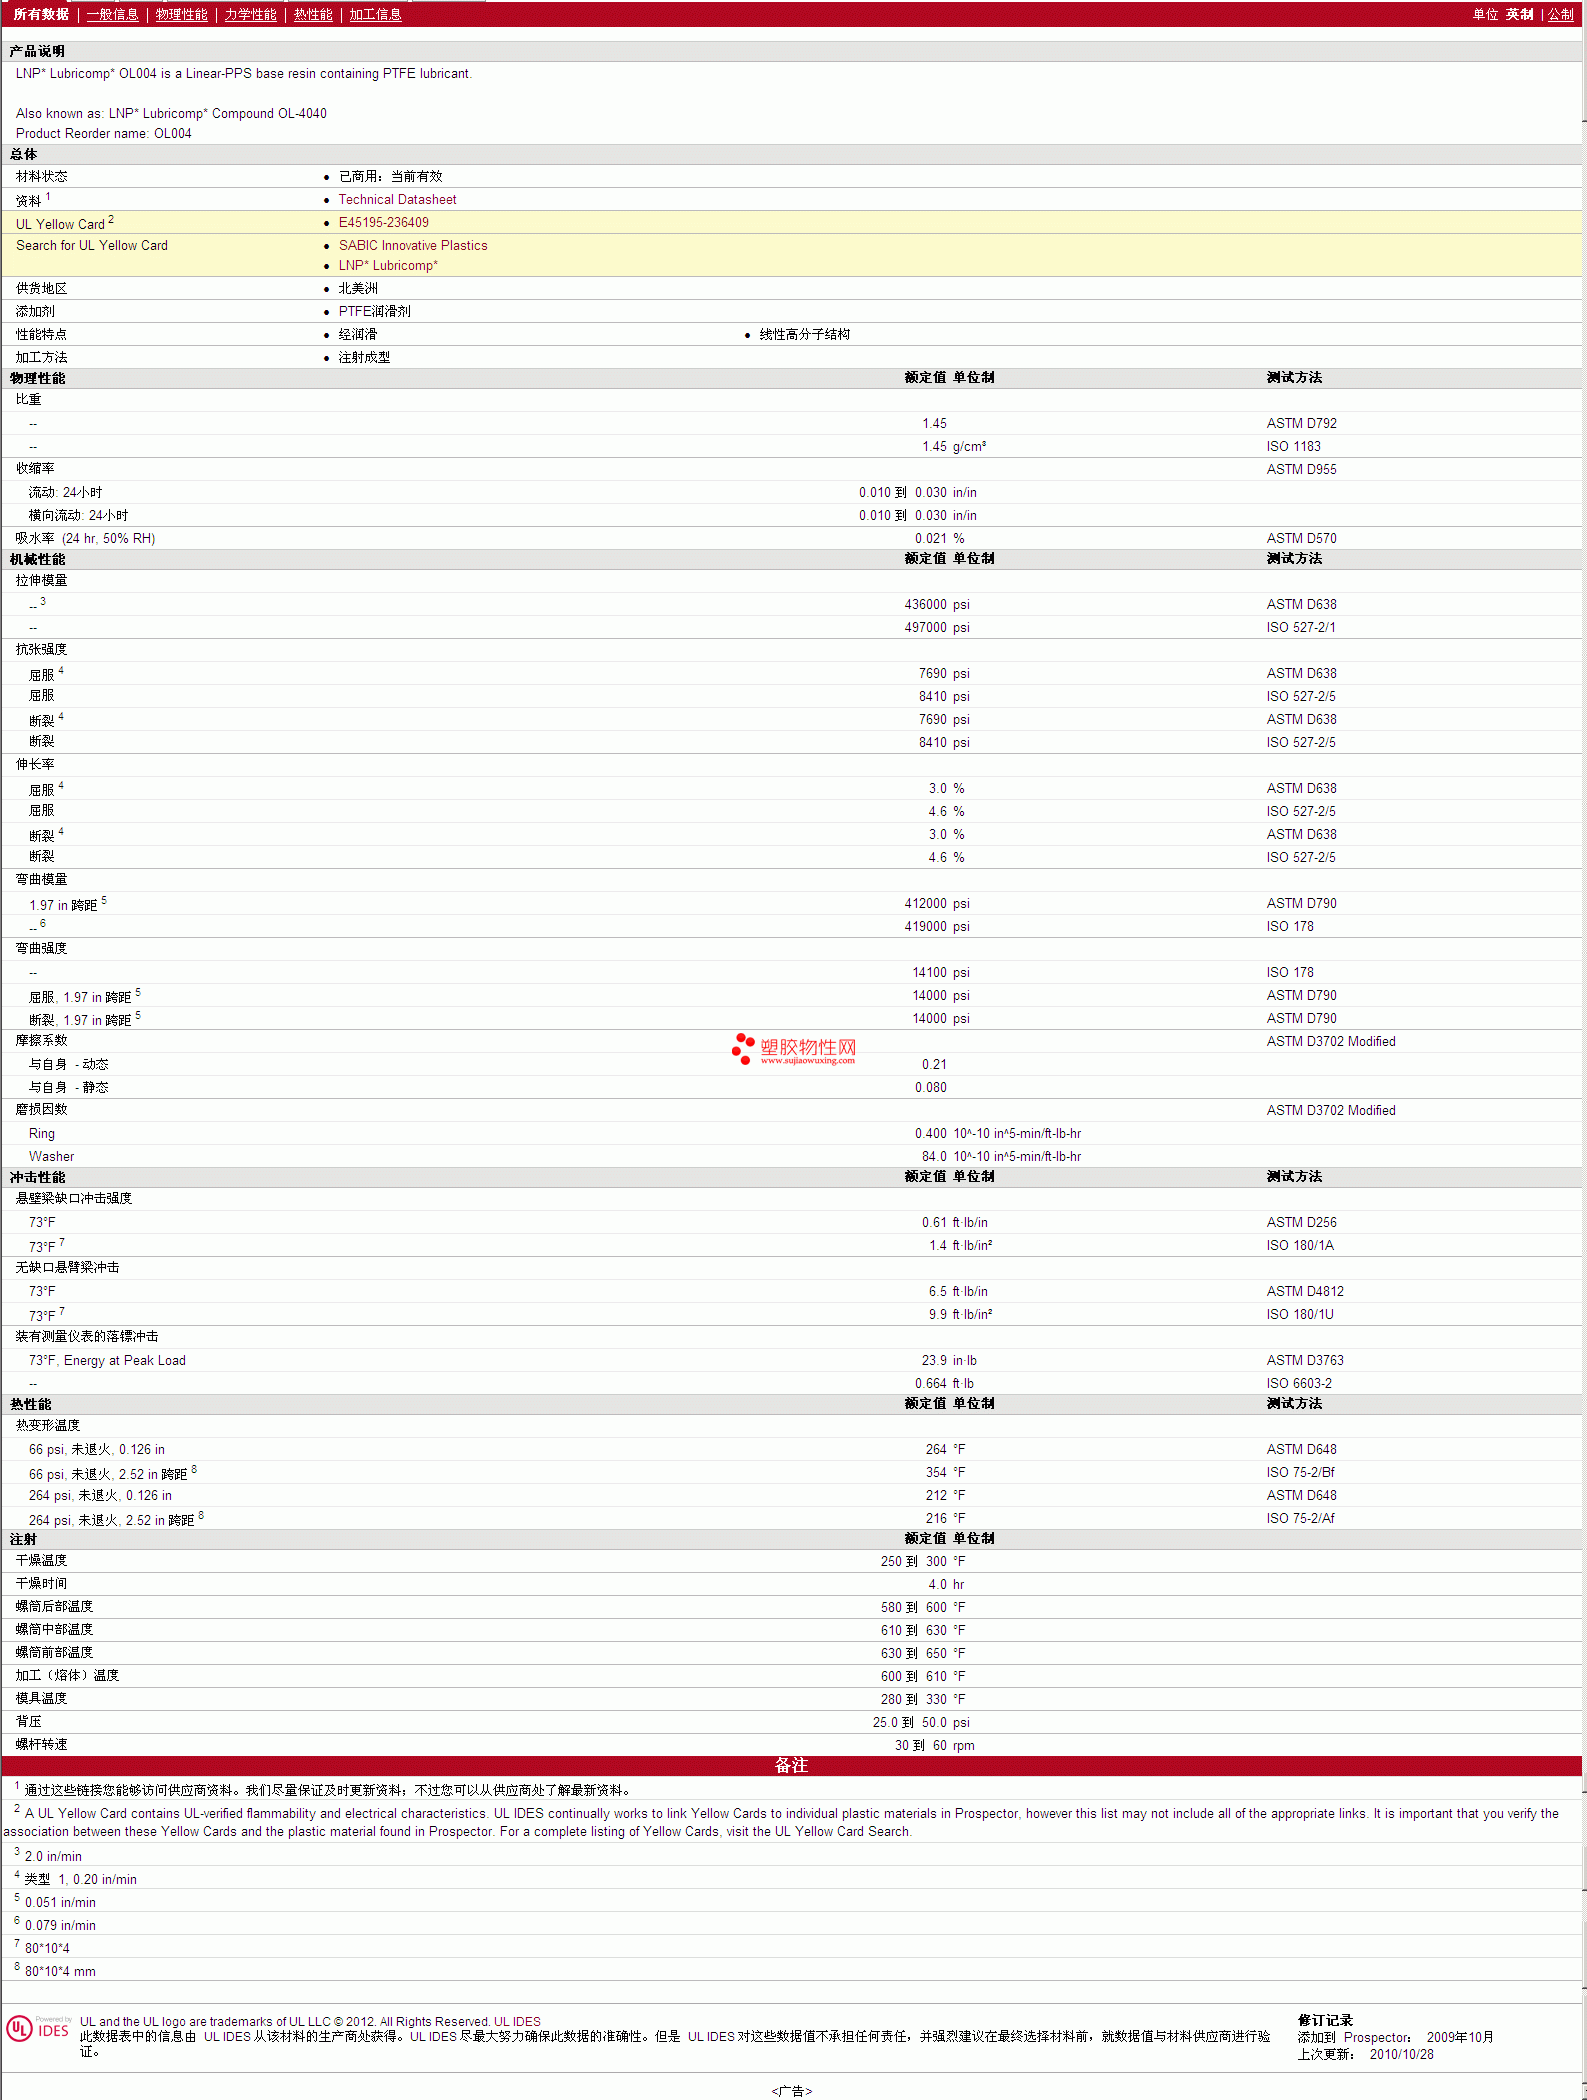
Task: Click the 73°F, Energy at Peak Load label
Action: coord(107,1360)
